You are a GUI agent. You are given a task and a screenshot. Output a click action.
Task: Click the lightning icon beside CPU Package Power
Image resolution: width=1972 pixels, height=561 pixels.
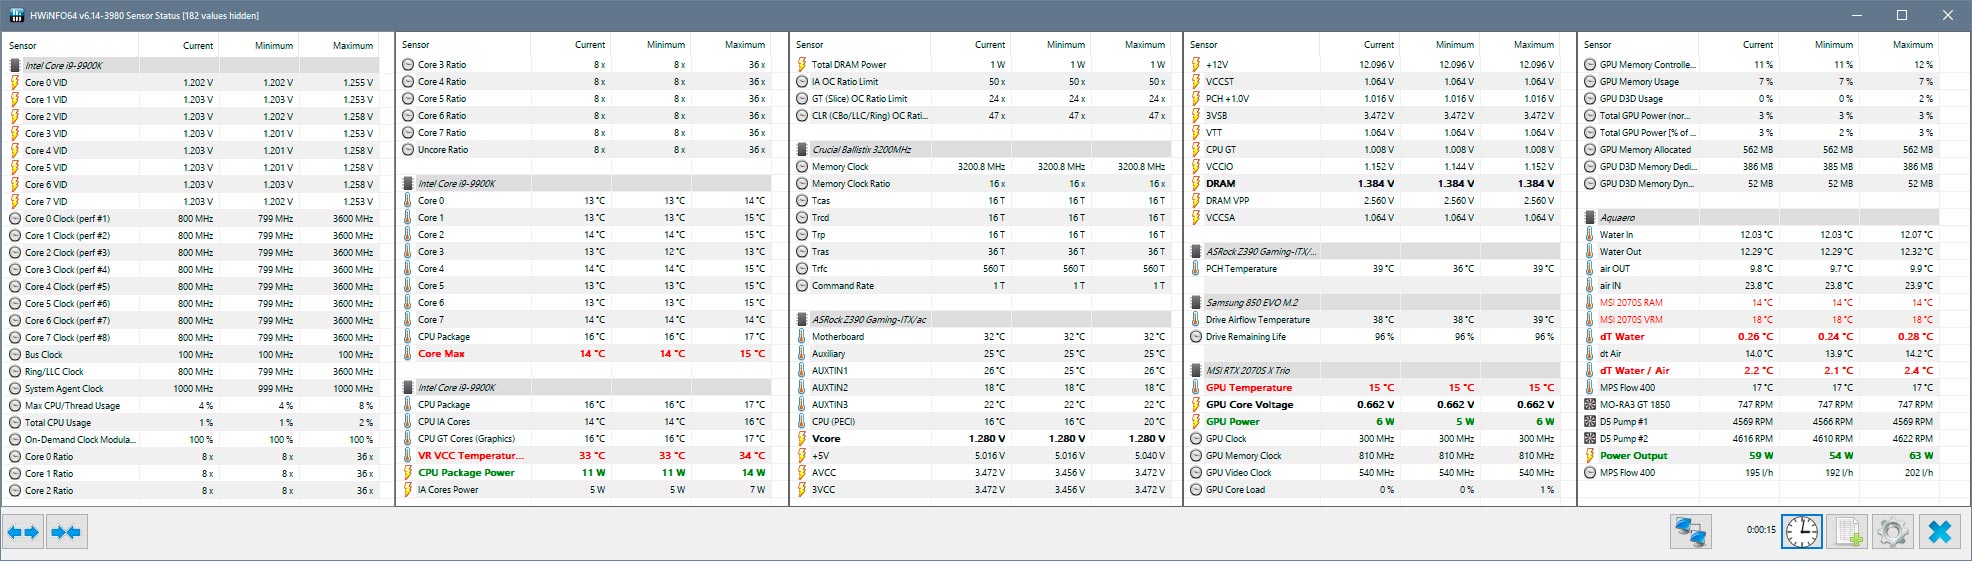tap(408, 472)
